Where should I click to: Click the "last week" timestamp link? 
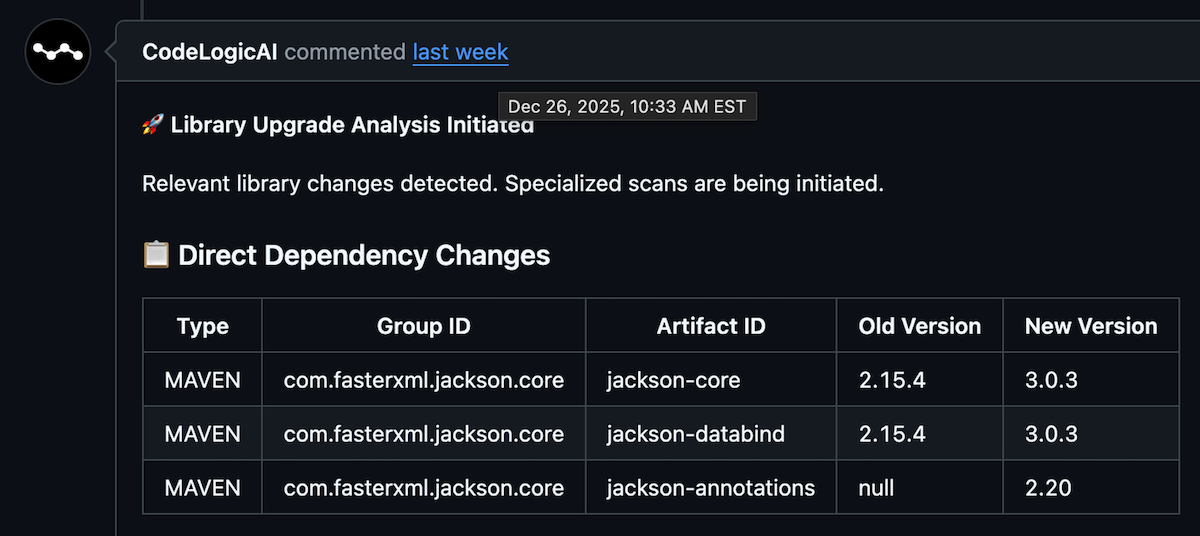[x=460, y=52]
